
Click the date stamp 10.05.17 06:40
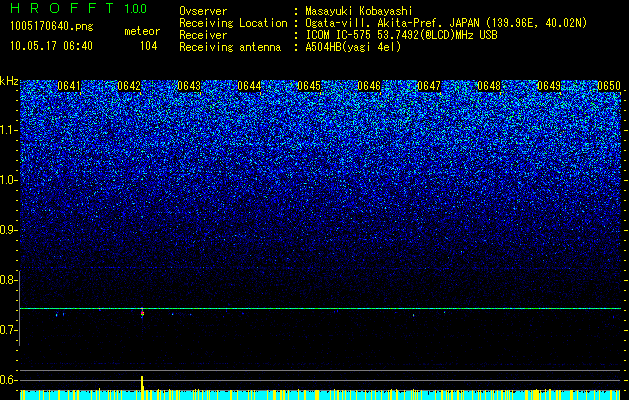tap(51, 46)
